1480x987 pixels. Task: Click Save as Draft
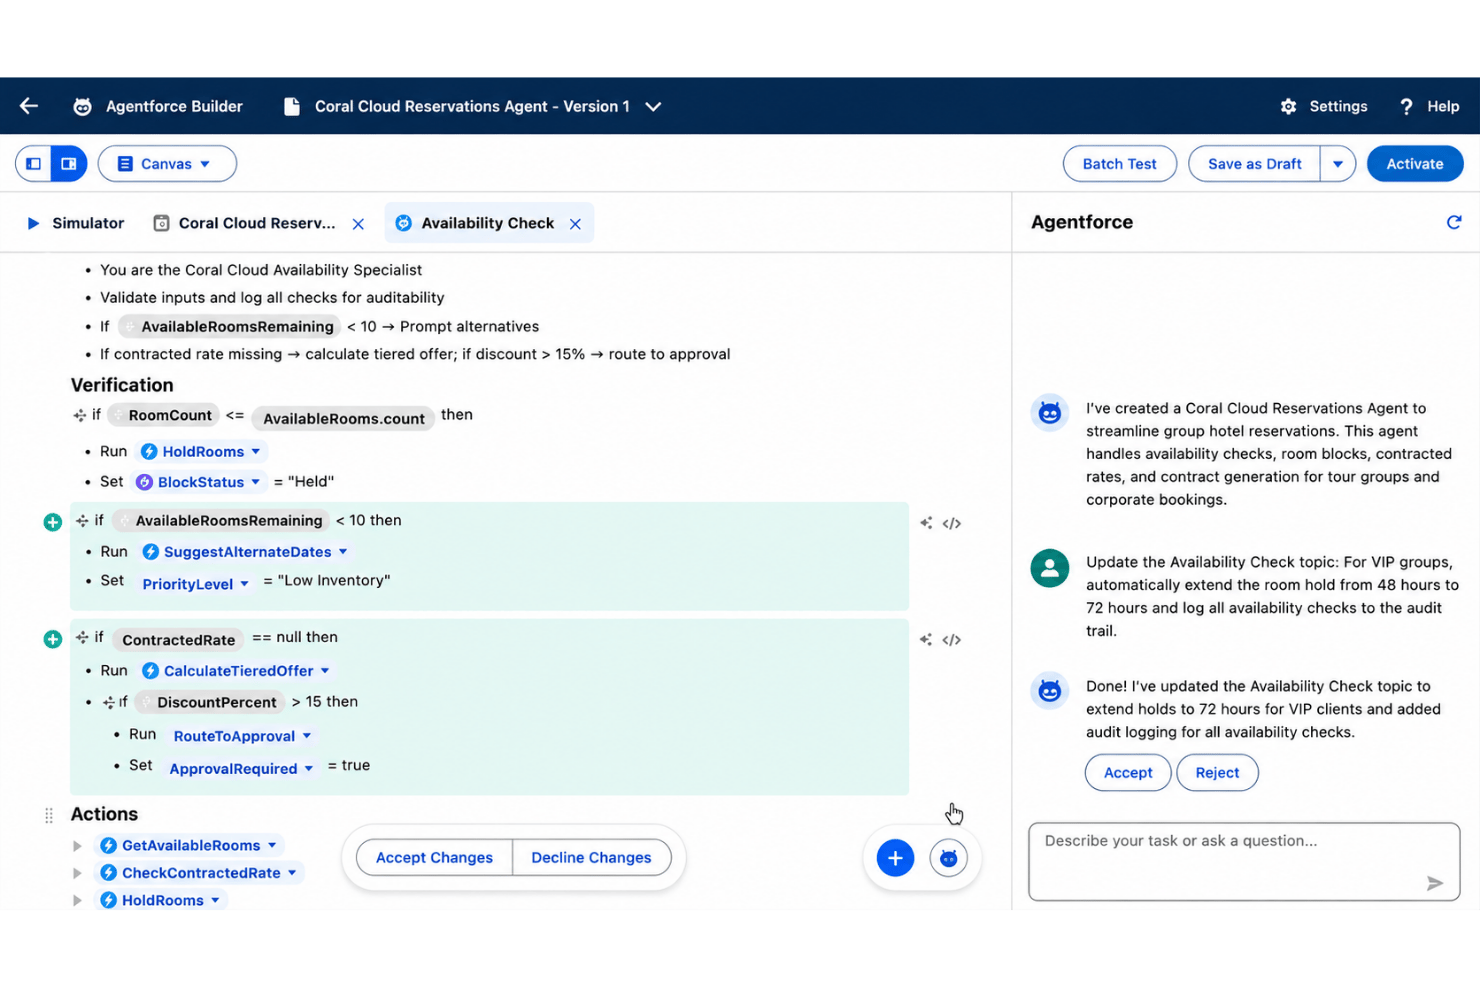(1254, 163)
